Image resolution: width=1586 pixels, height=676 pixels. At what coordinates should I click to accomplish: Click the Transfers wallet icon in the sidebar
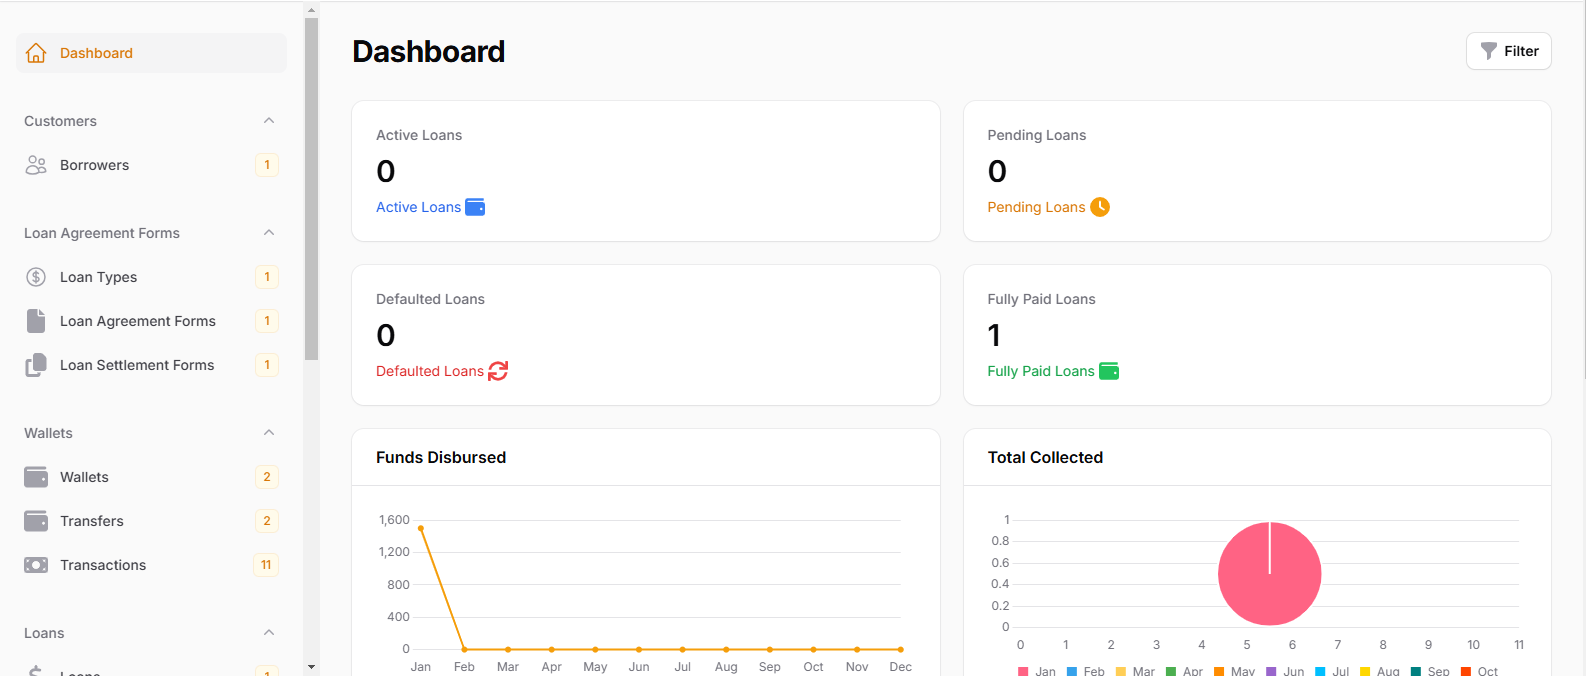click(36, 521)
